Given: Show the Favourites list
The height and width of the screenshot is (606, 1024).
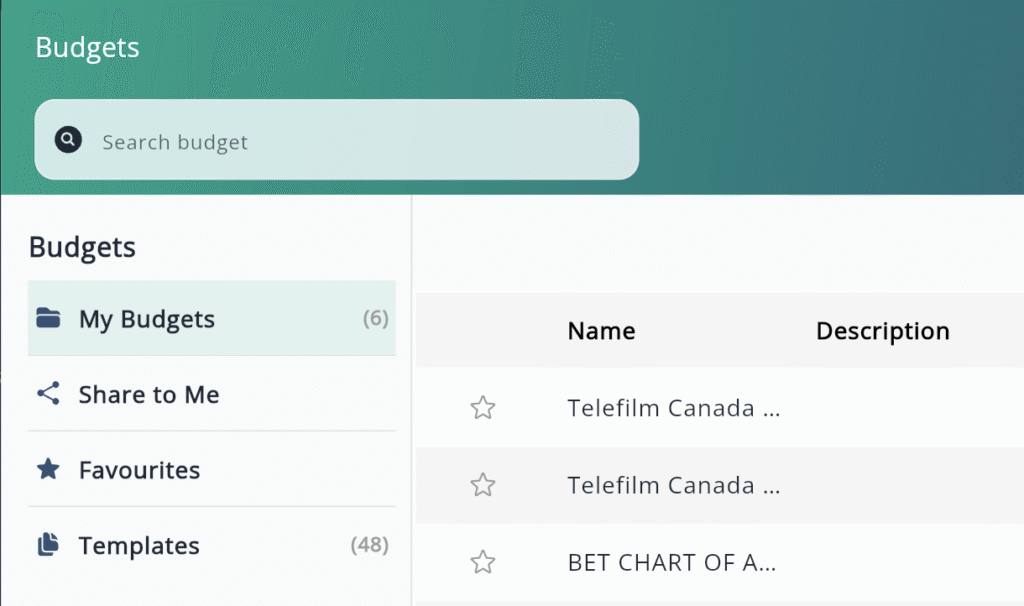Looking at the screenshot, I should 139,470.
